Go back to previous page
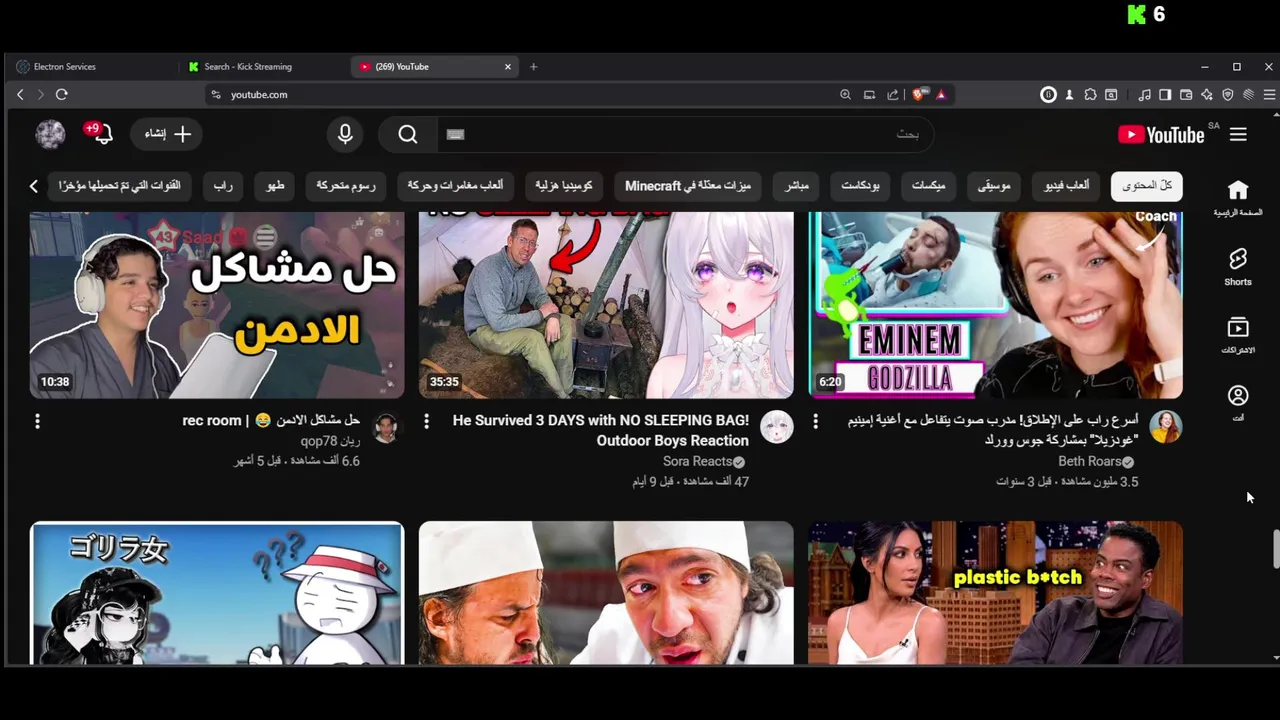The width and height of the screenshot is (1280, 720). click(x=20, y=94)
